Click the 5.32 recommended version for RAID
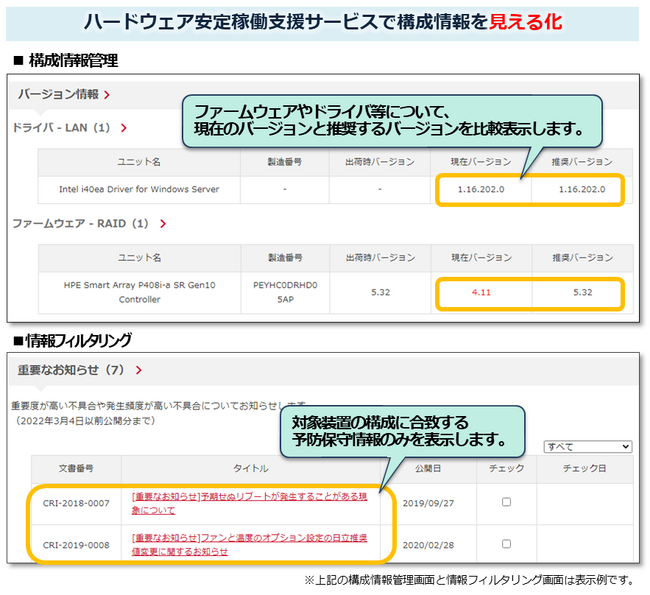650x595 pixels. [x=583, y=293]
